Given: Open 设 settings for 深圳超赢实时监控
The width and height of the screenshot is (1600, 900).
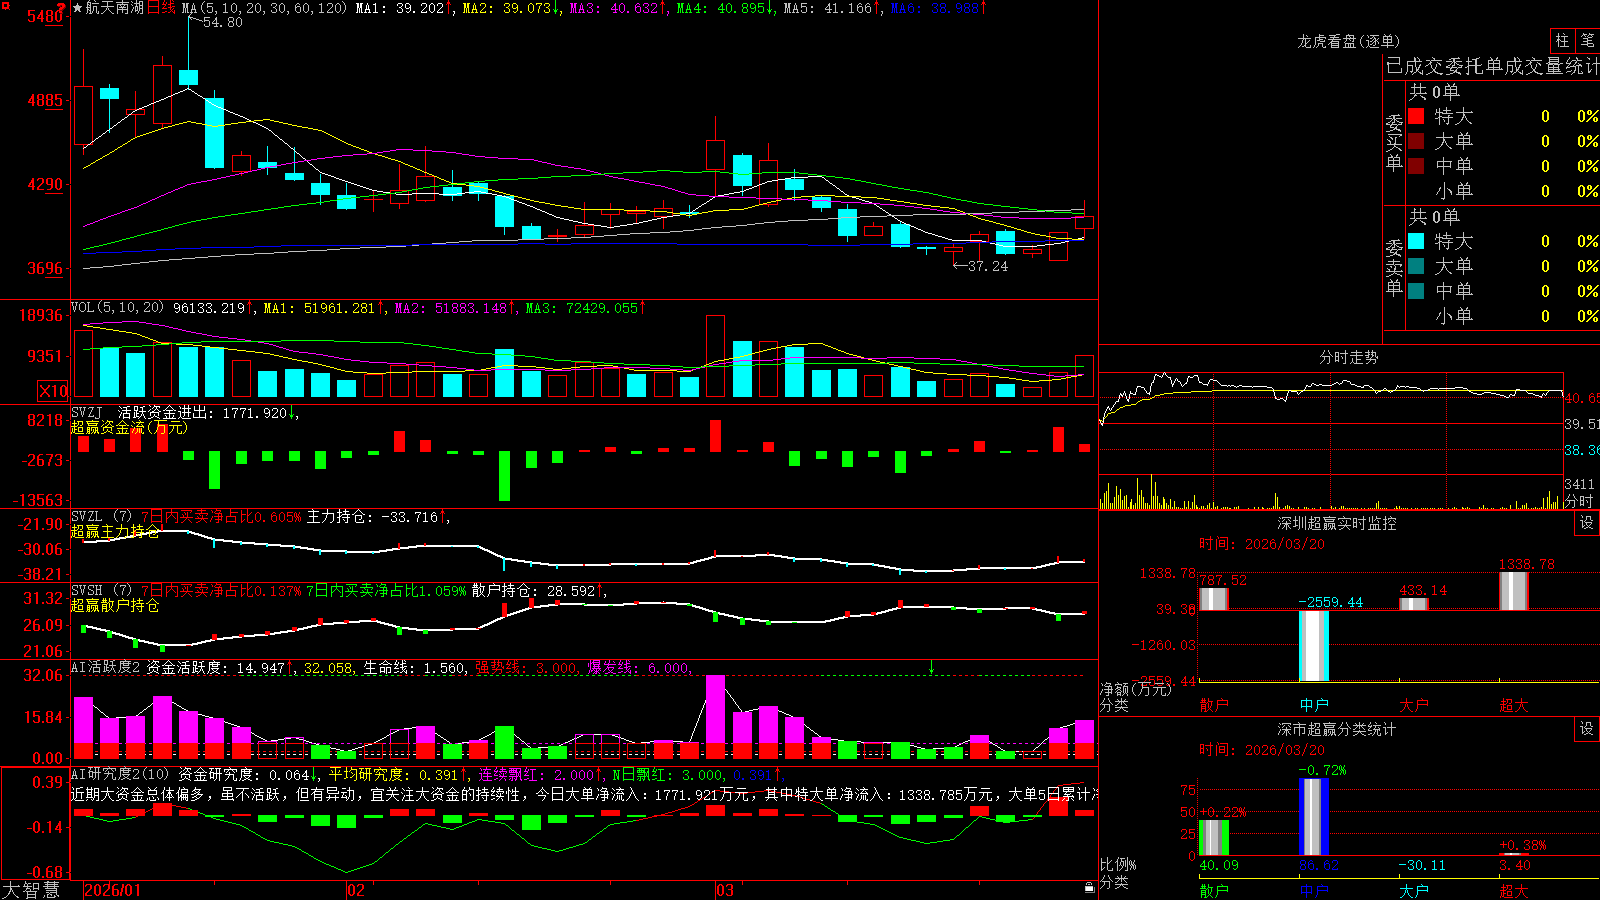Looking at the screenshot, I should point(1587,523).
